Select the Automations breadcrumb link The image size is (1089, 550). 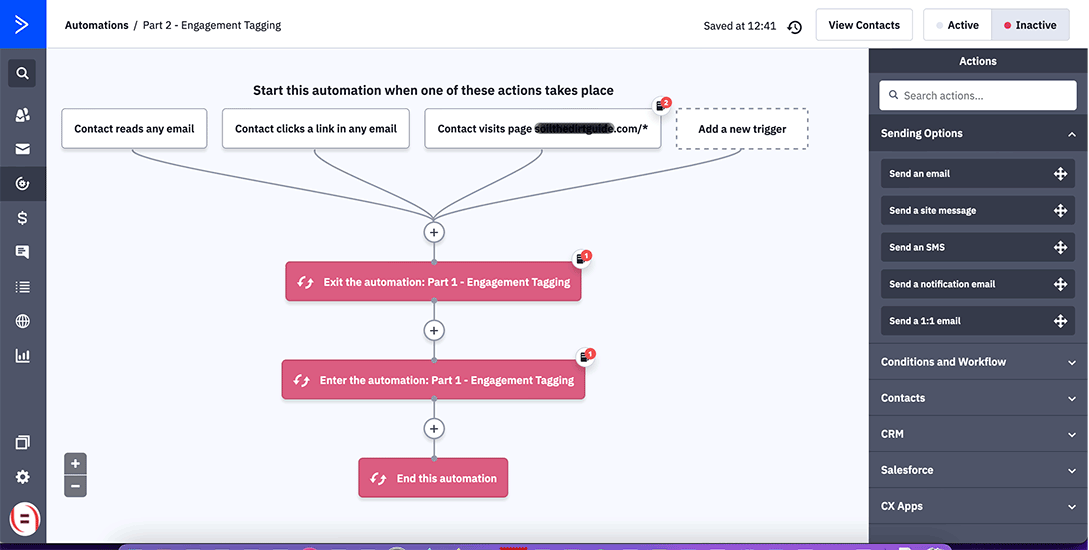(97, 25)
